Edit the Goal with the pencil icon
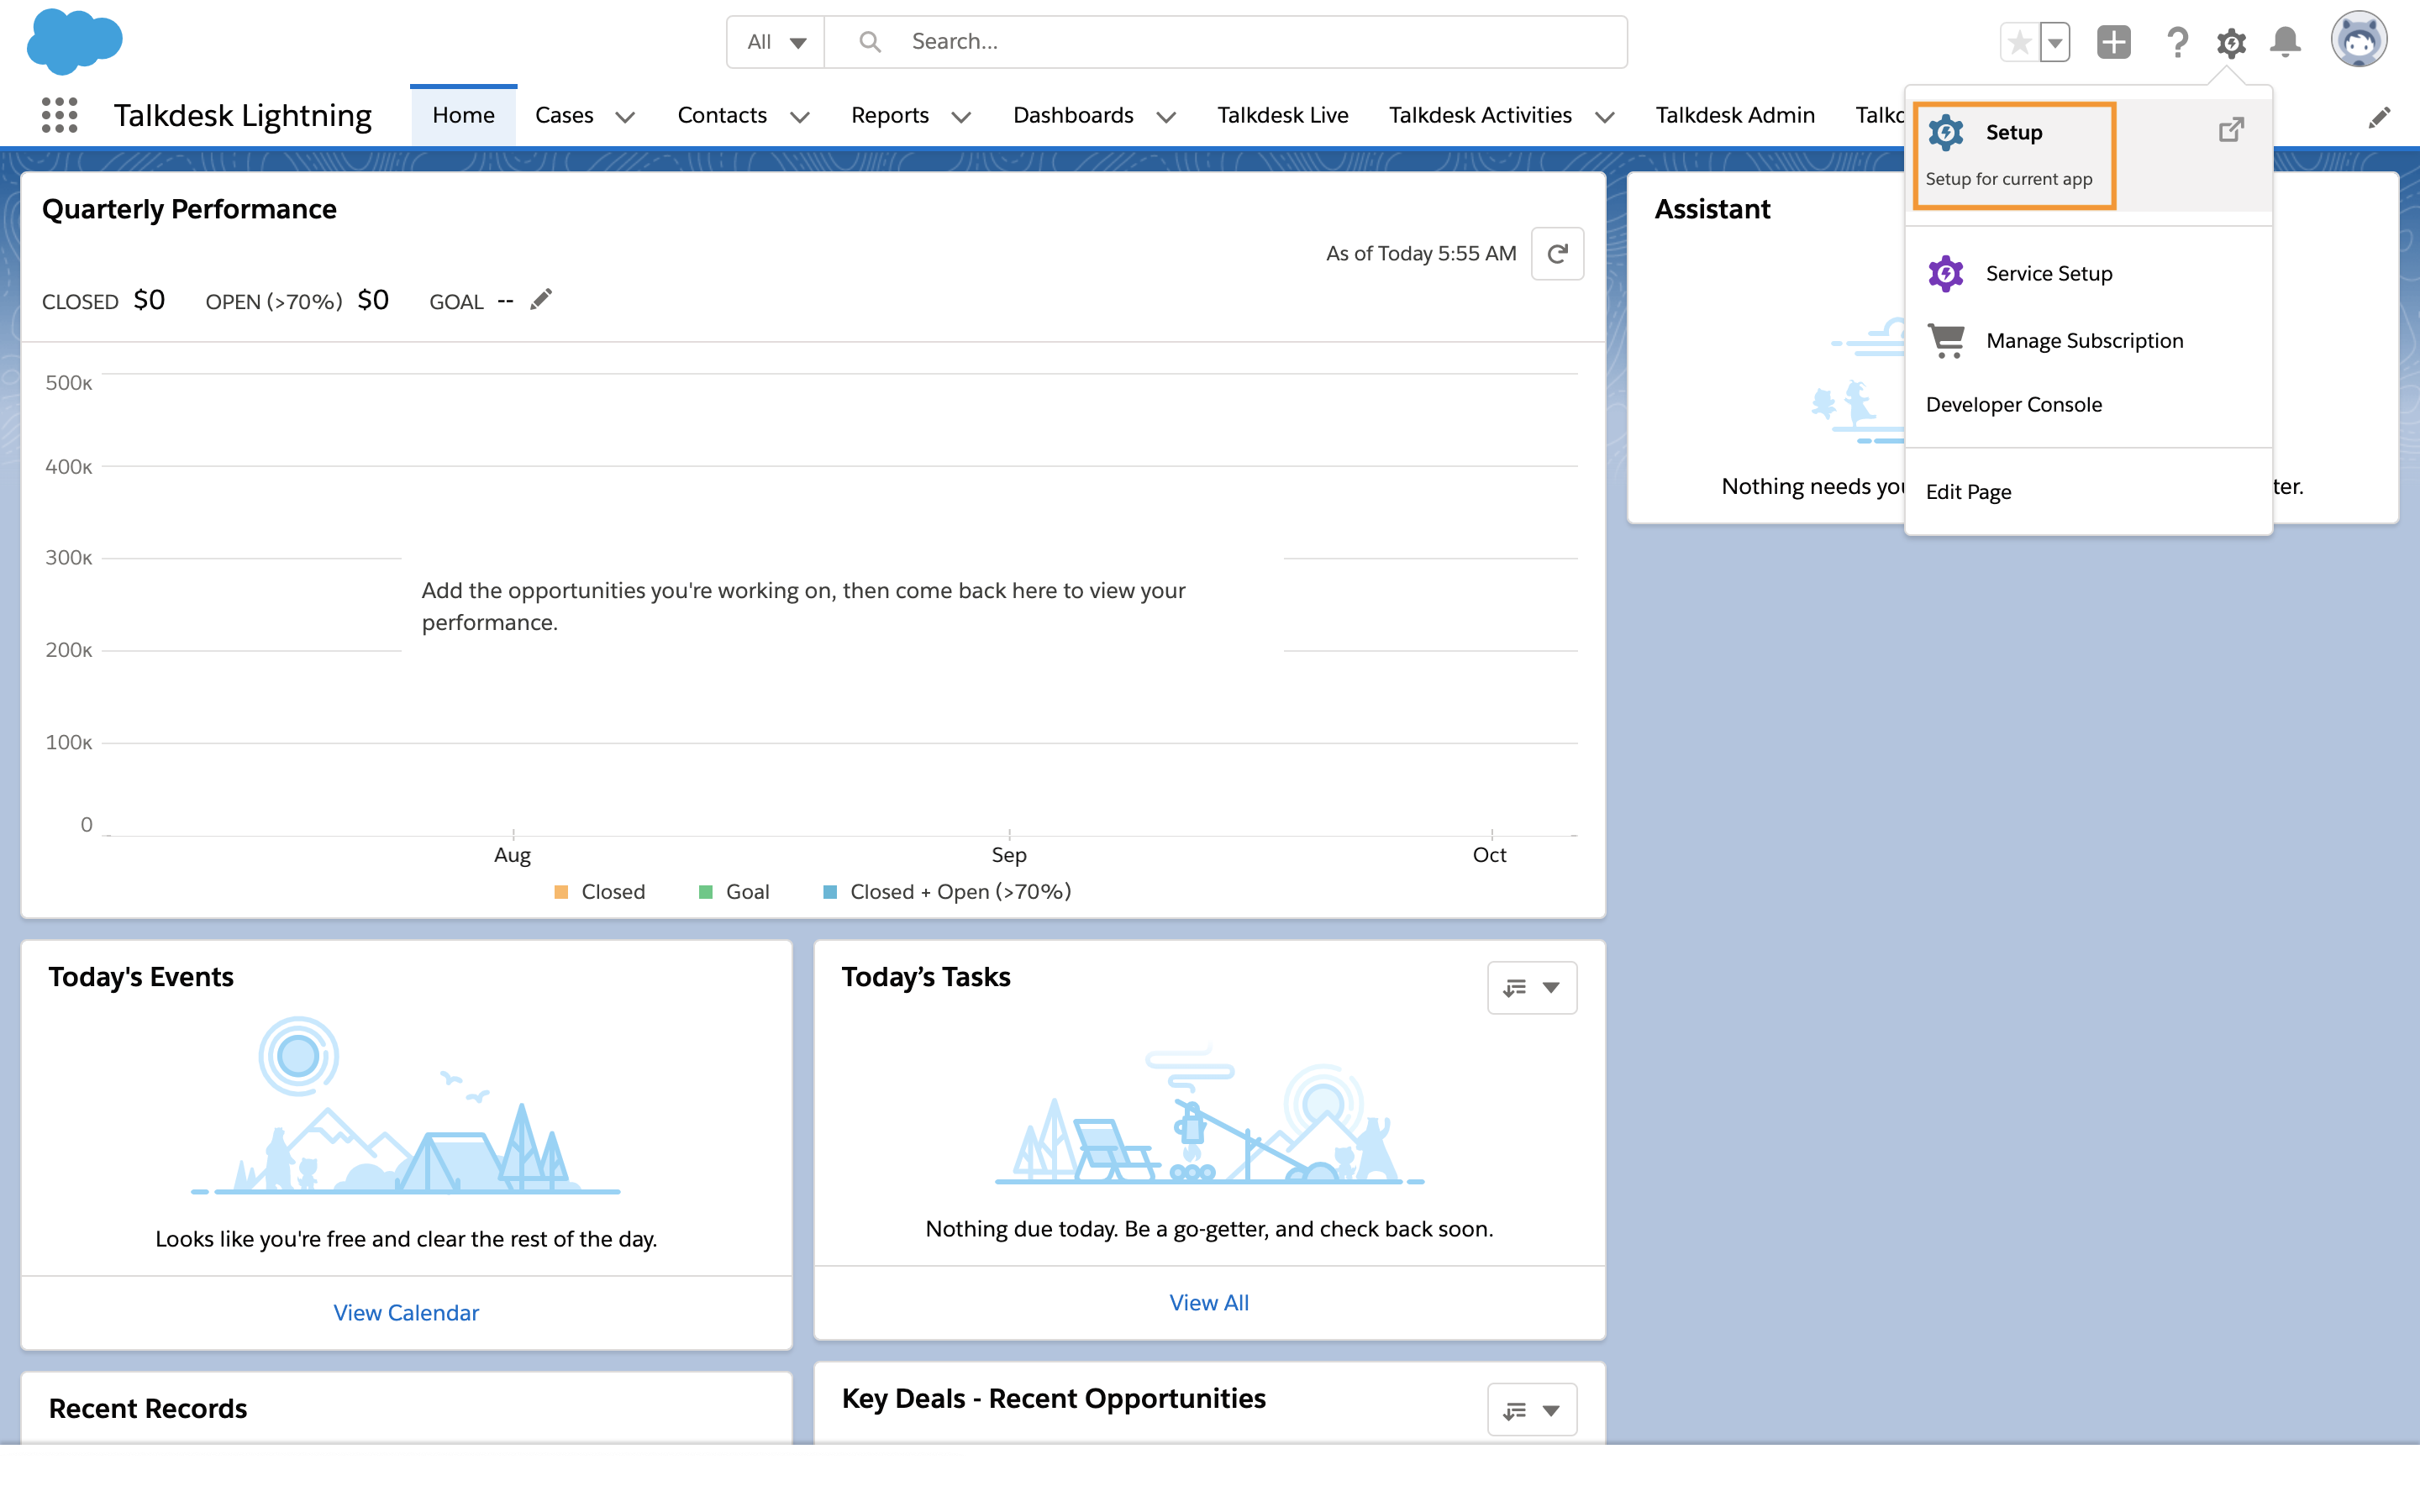The height and width of the screenshot is (1512, 2420). (540, 300)
